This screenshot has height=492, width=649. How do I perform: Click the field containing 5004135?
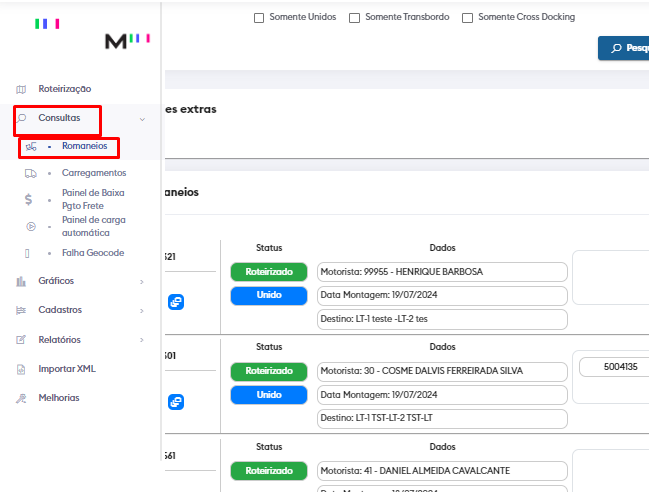point(613,367)
